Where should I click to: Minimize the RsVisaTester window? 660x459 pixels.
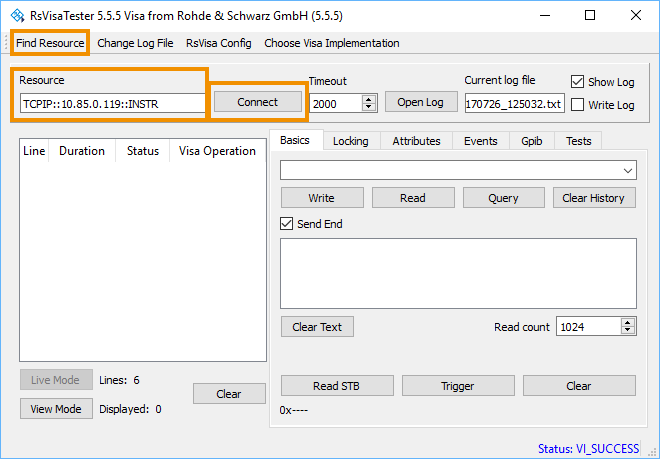click(545, 16)
